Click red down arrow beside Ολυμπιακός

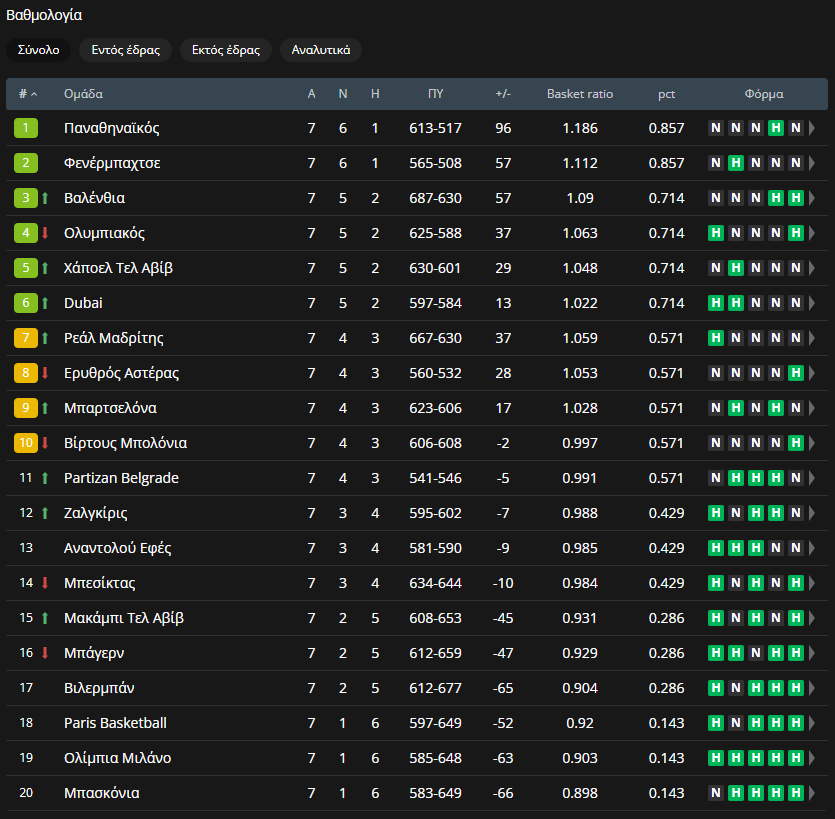[x=45, y=233]
